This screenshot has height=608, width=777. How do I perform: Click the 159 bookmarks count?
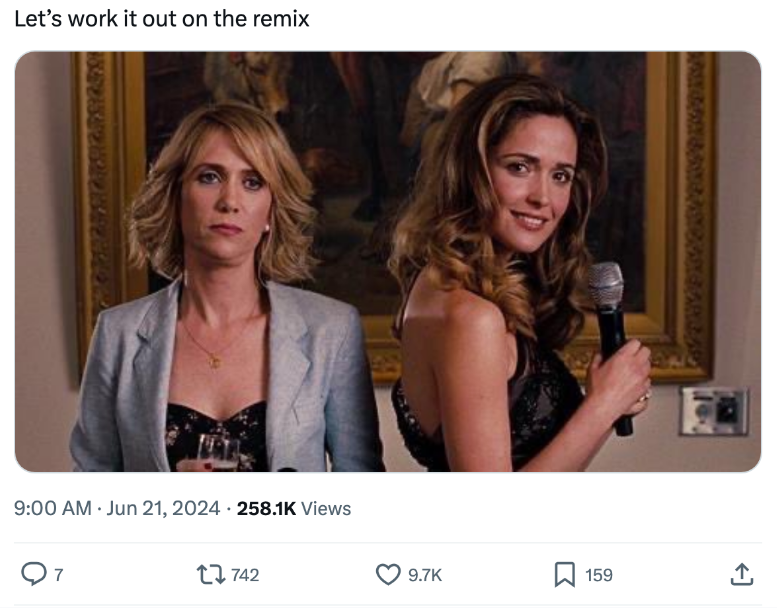click(x=599, y=575)
